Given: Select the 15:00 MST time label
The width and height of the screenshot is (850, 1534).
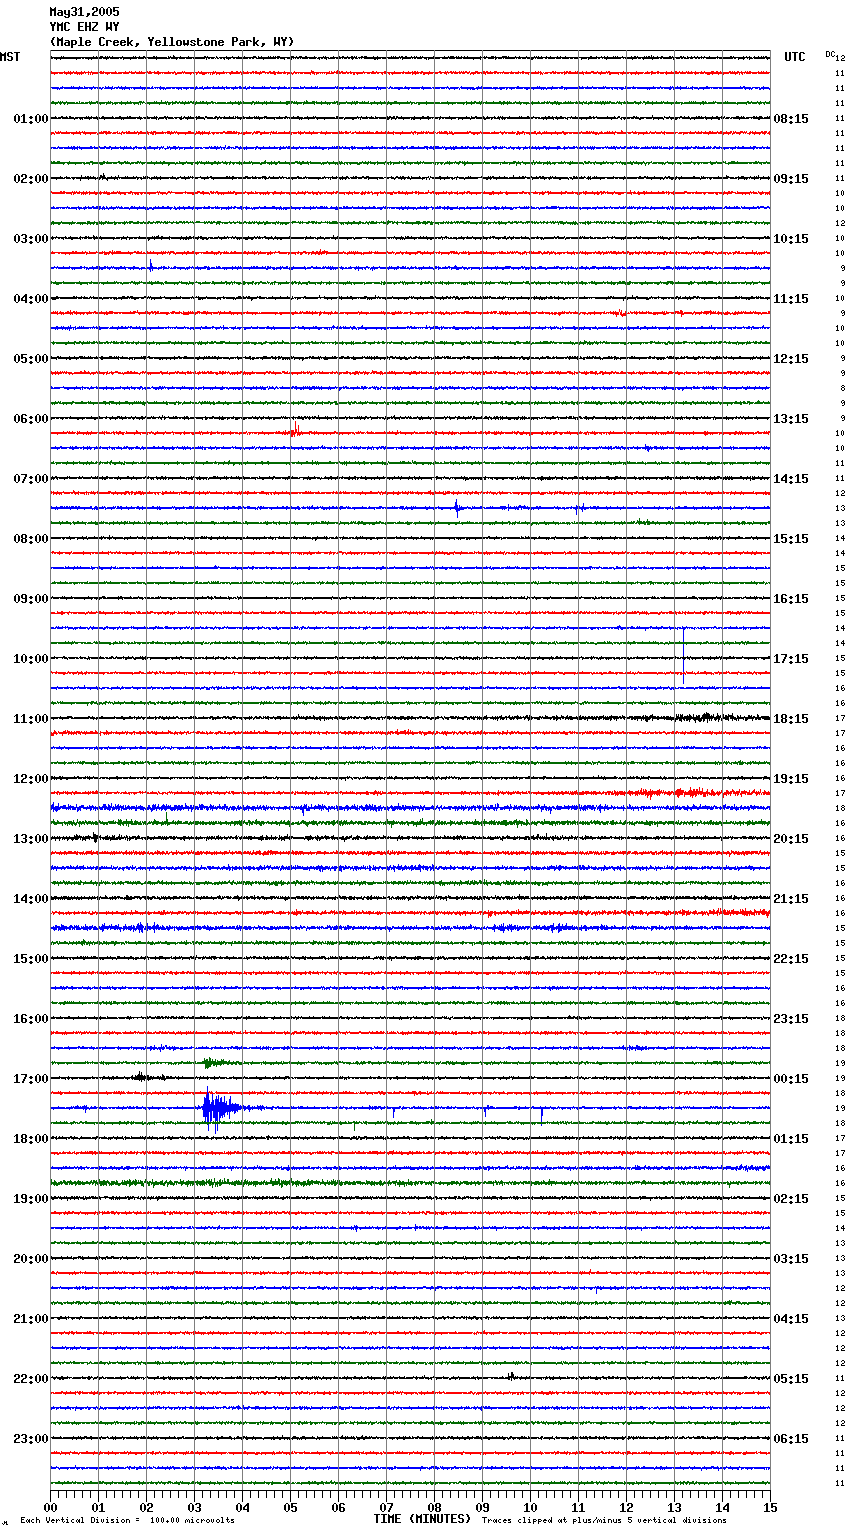Looking at the screenshot, I should click(31, 959).
